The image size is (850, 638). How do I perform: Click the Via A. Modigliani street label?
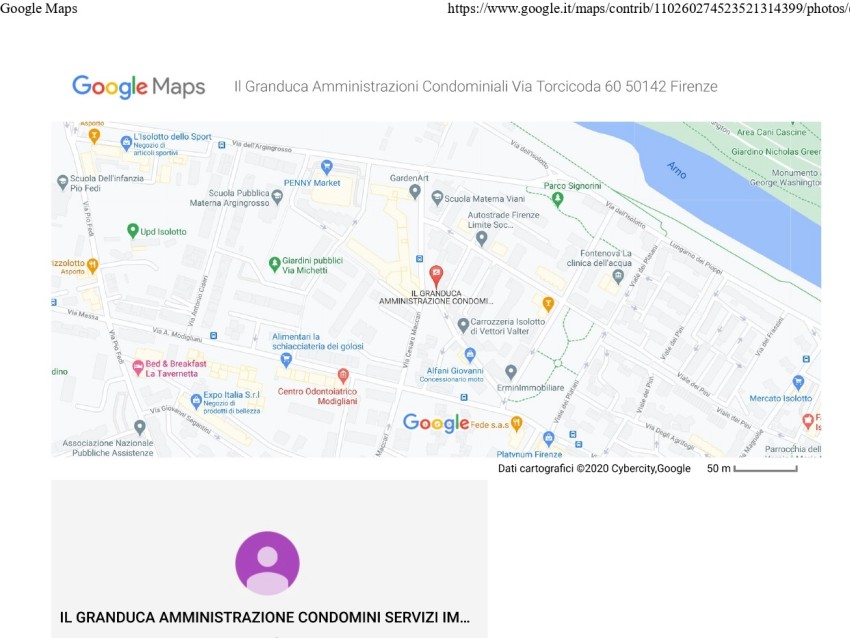[177, 334]
